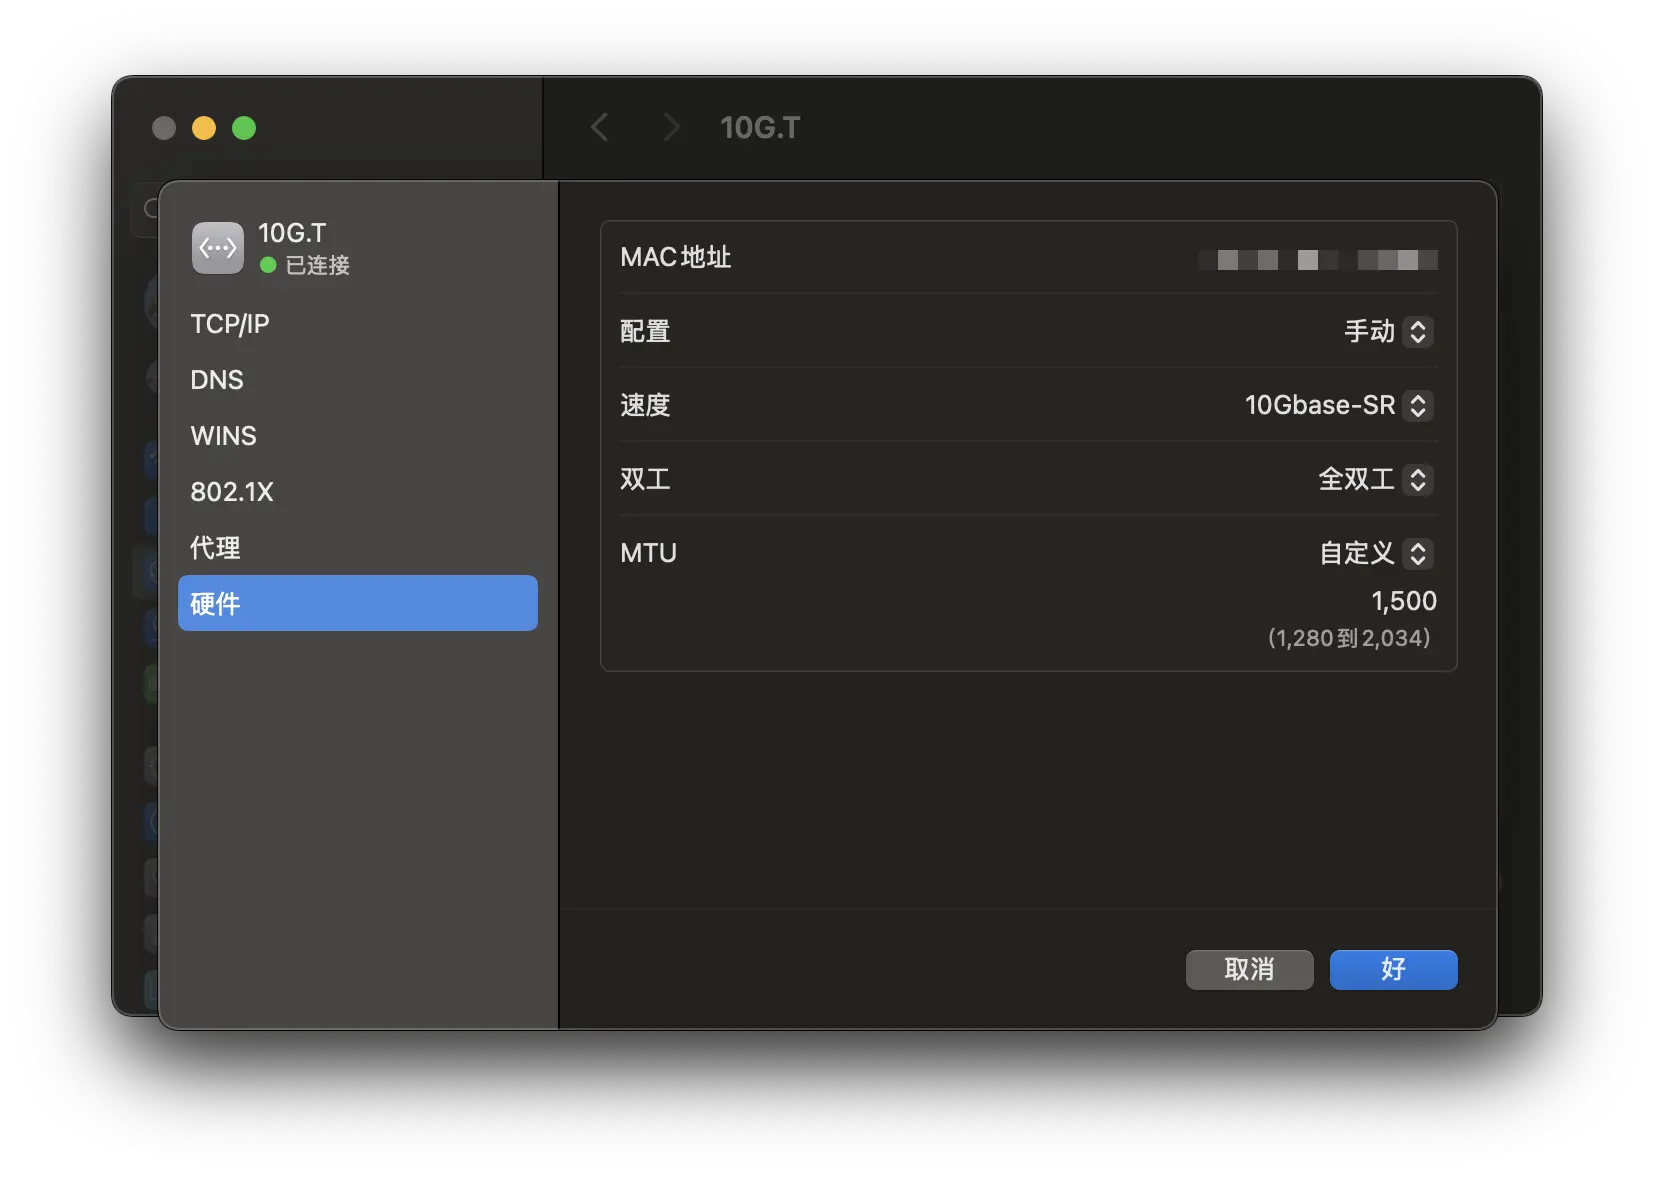Open the 配置 dropdown showing 手动
This screenshot has height=1178, width=1654.
pos(1388,332)
